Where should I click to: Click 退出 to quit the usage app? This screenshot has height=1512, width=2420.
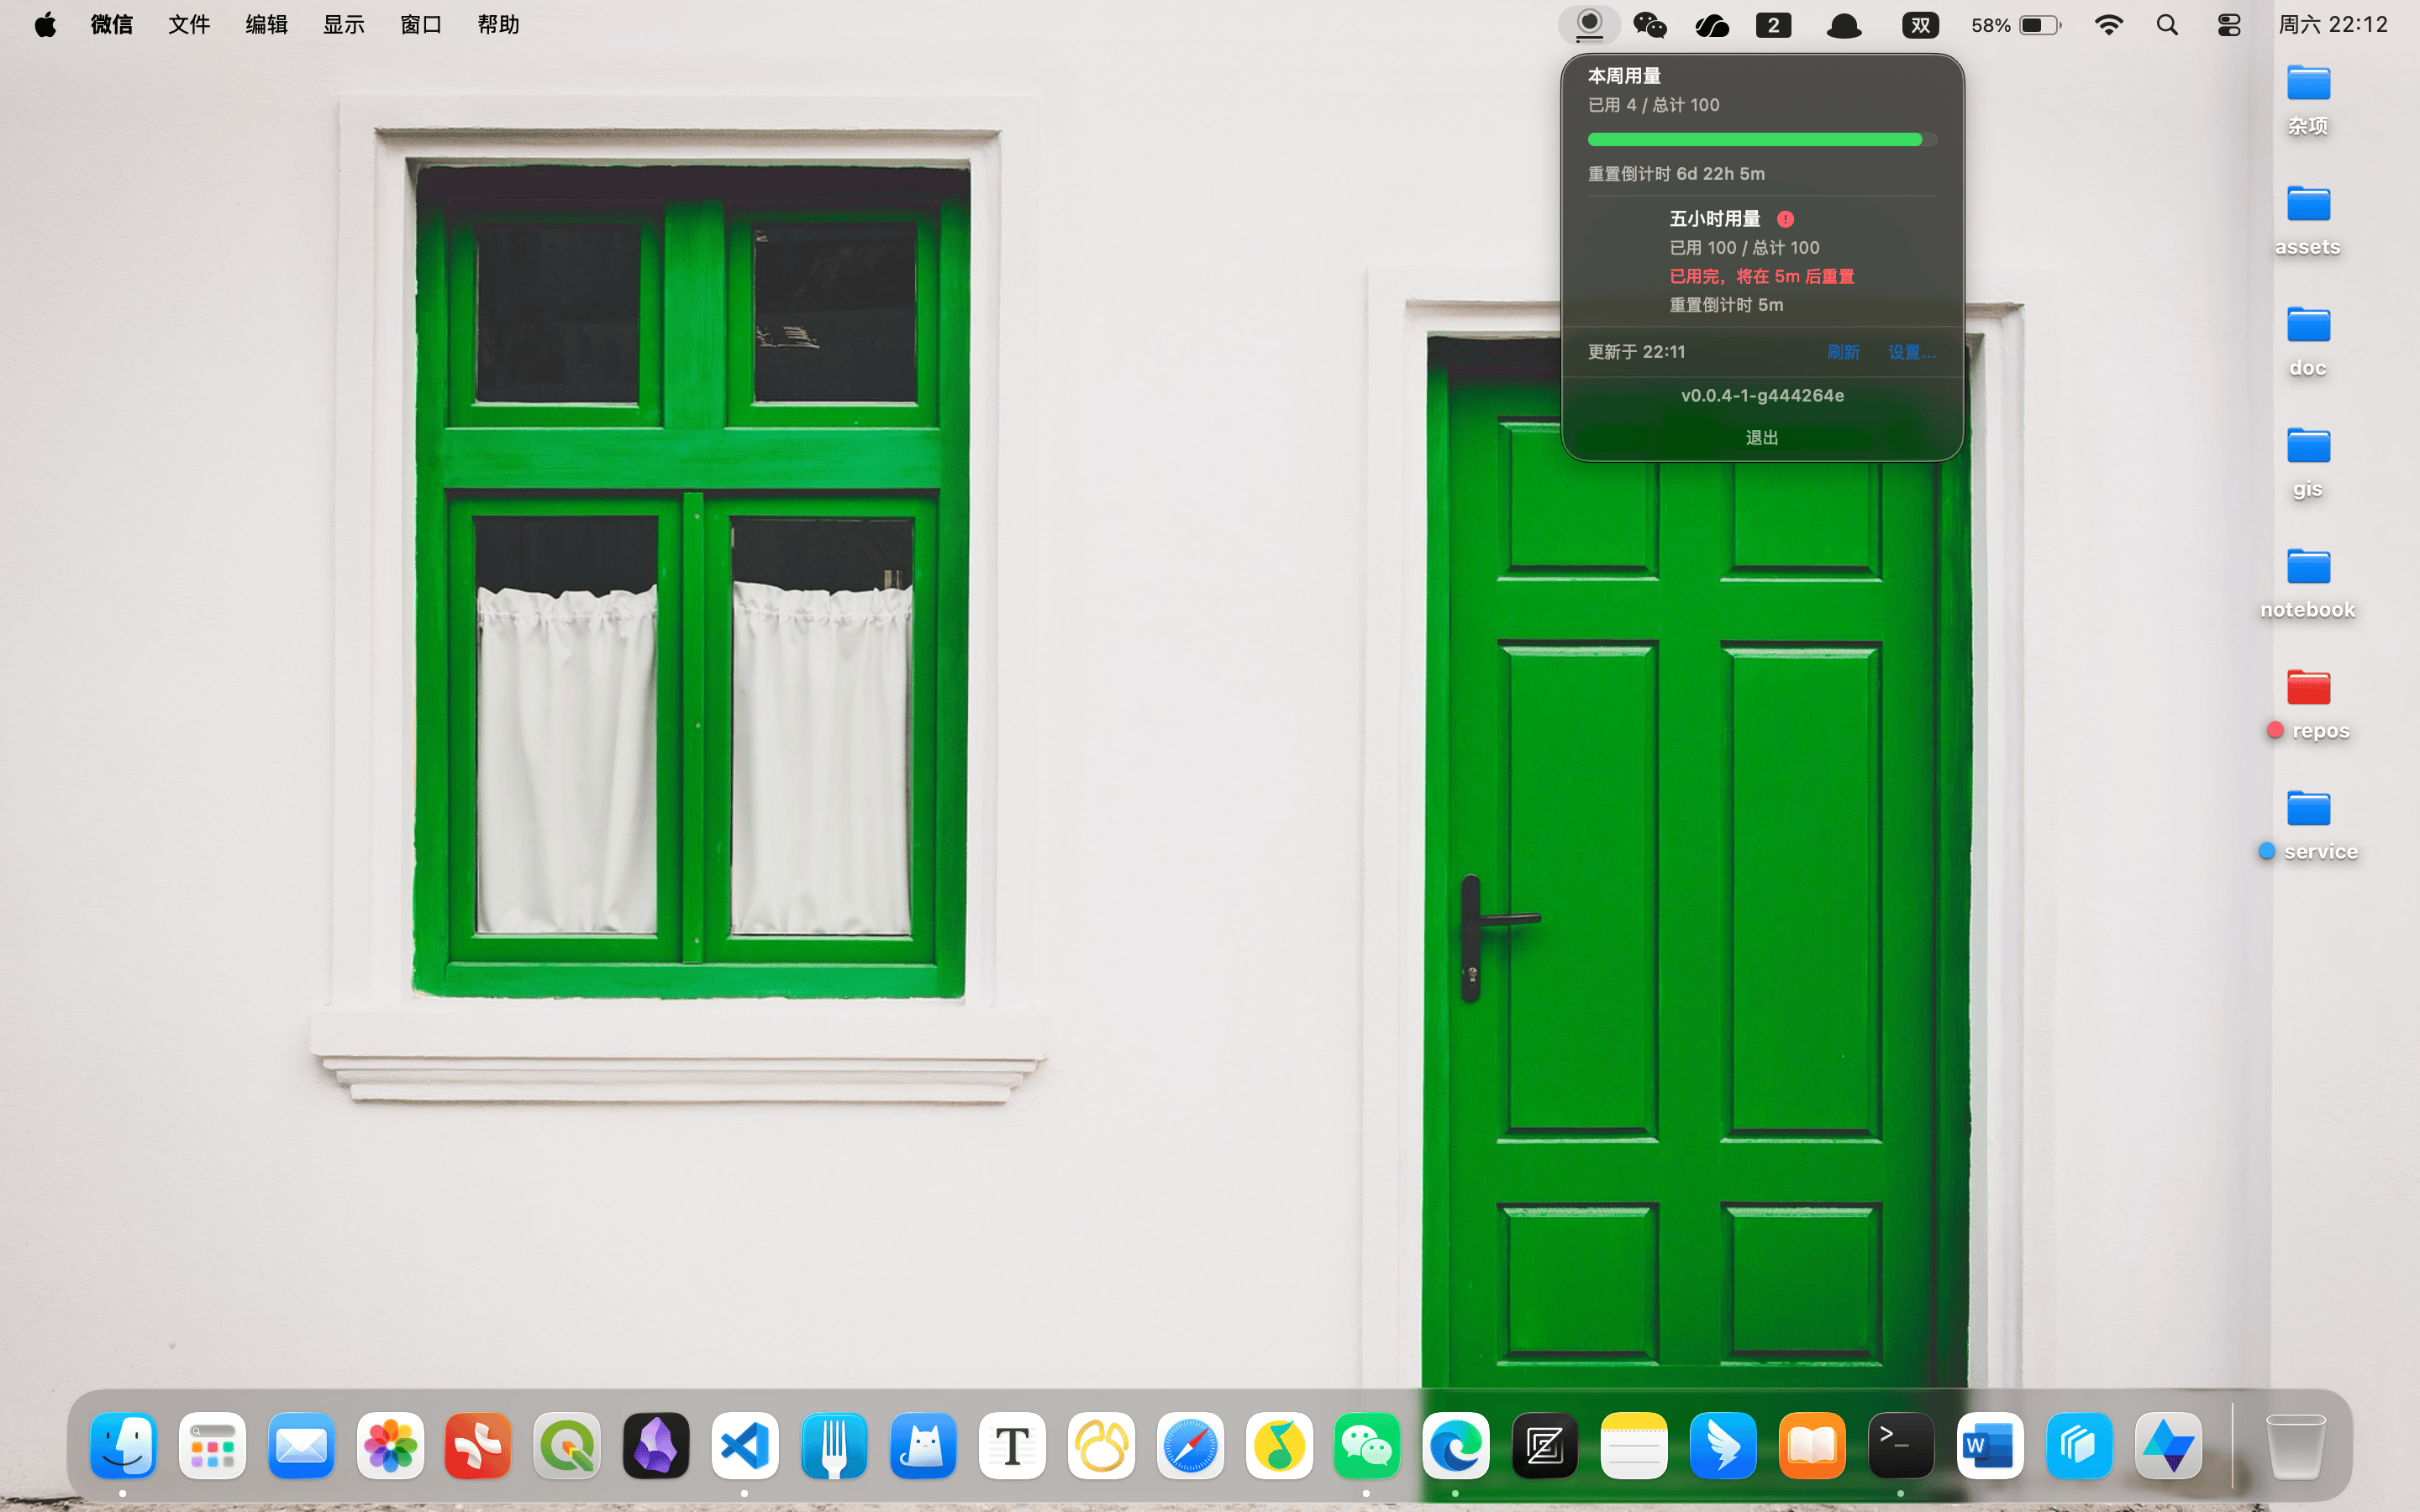pyautogui.click(x=1762, y=438)
